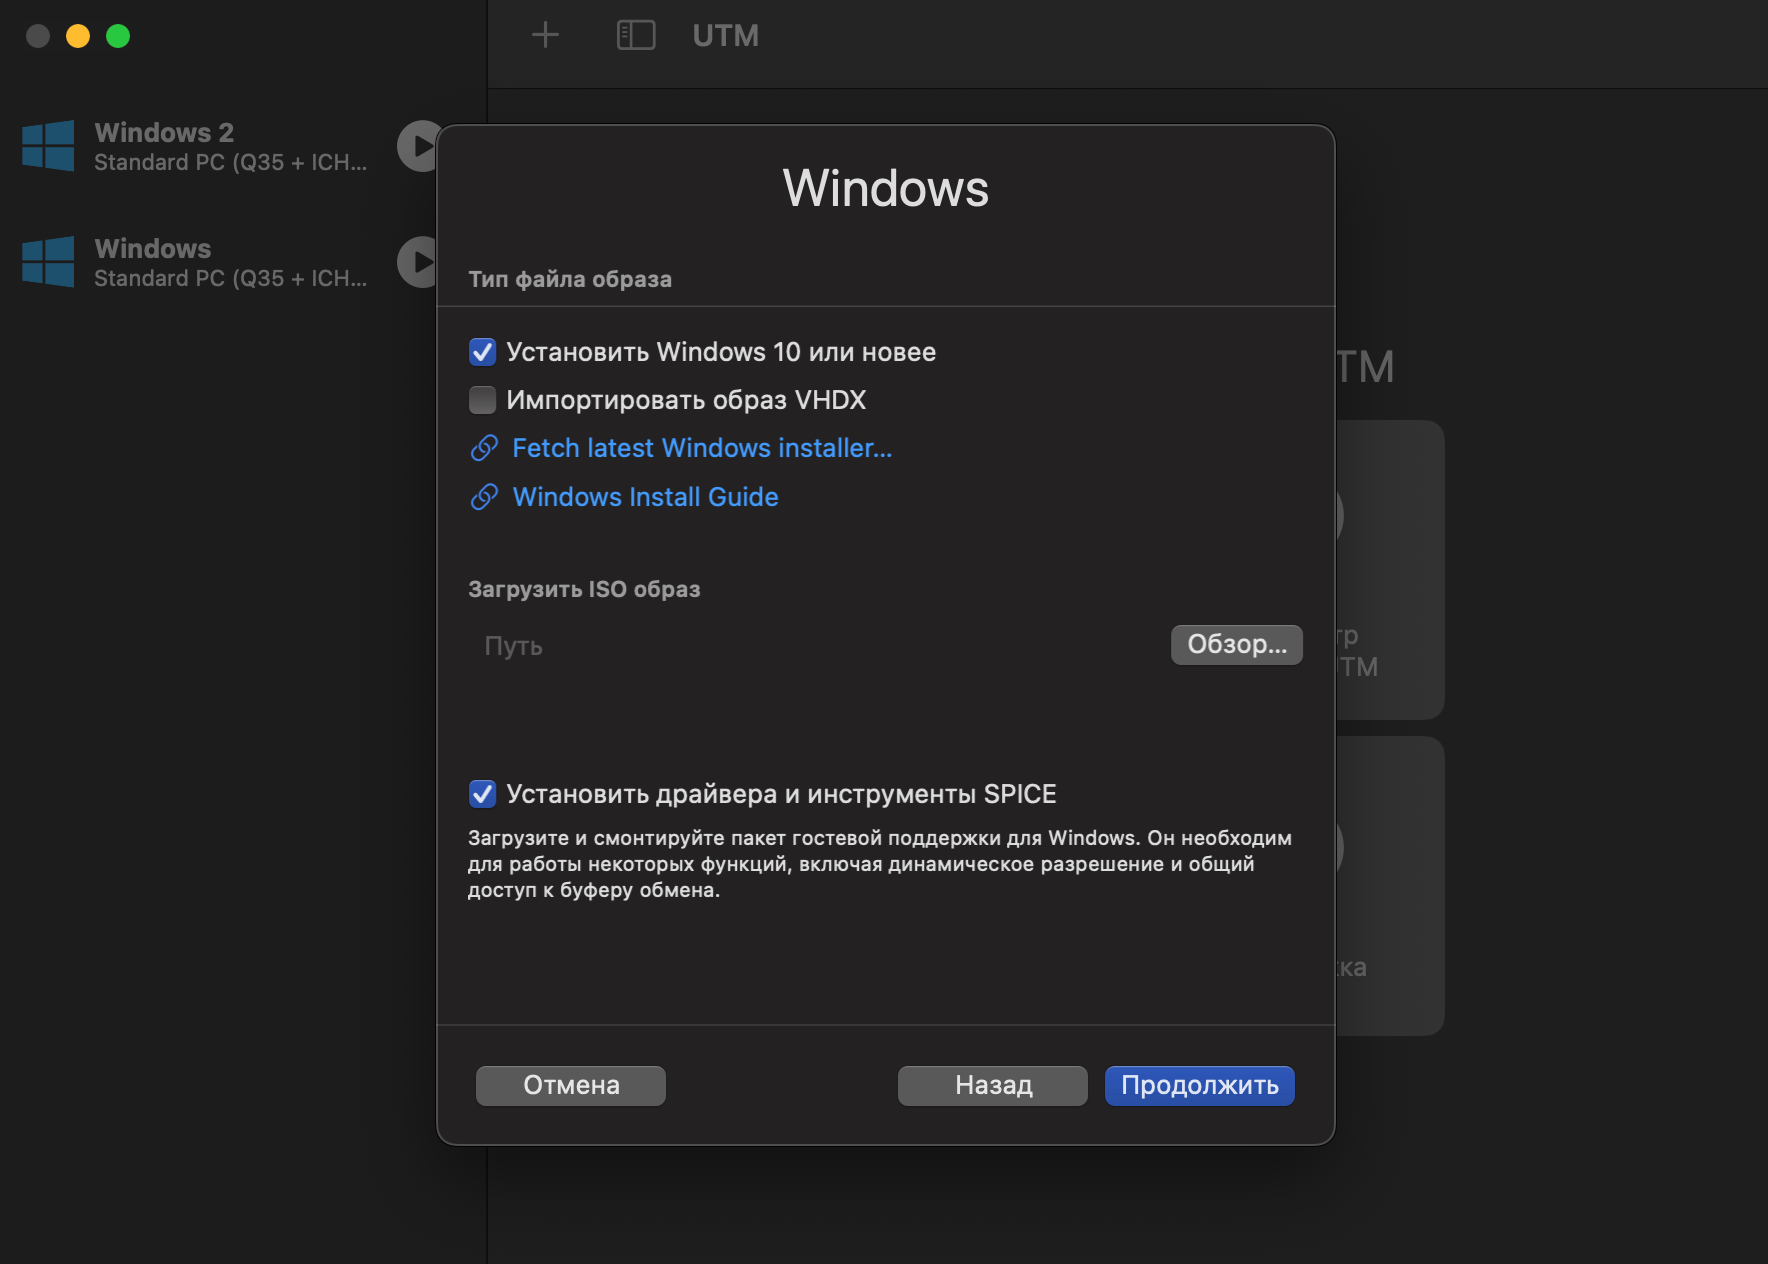Click the logo icon of the second Windows VM

click(x=48, y=262)
